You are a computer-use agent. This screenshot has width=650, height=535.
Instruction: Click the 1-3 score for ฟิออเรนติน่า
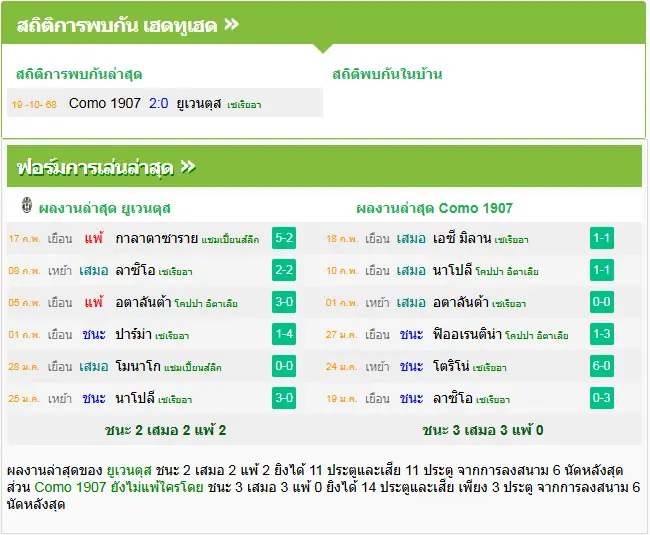[601, 334]
